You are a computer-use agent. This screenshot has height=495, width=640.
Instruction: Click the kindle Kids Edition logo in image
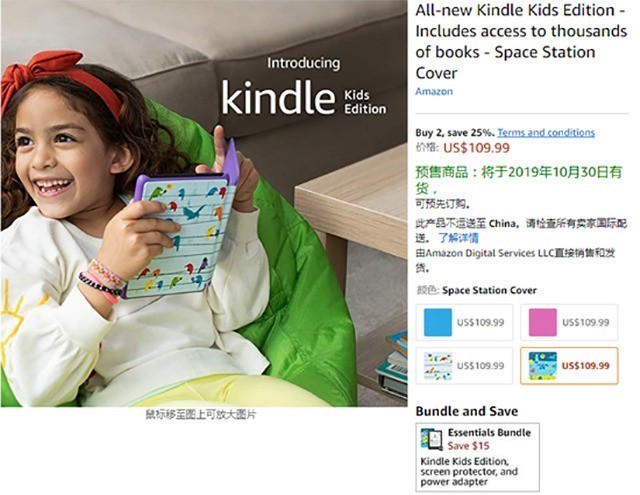click(304, 97)
